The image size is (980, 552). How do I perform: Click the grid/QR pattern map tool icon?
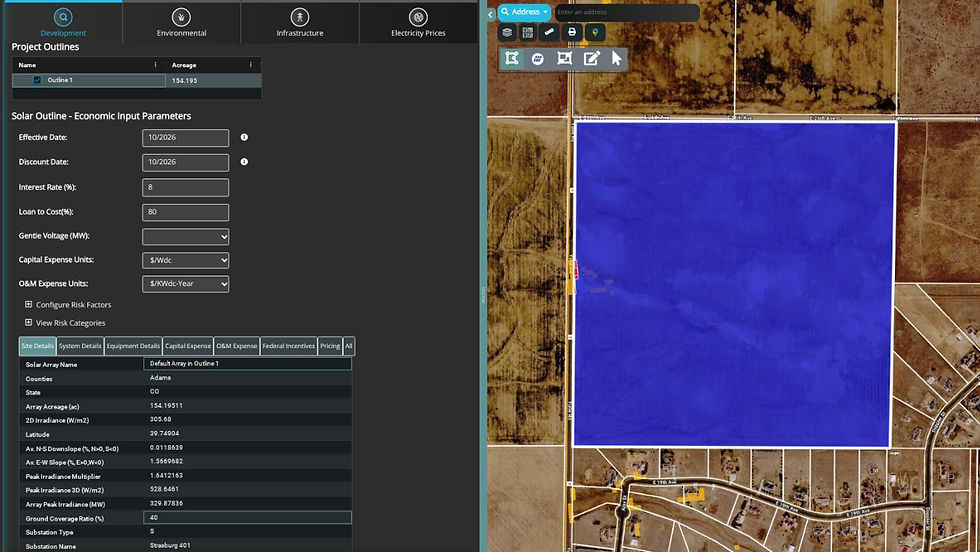click(528, 32)
